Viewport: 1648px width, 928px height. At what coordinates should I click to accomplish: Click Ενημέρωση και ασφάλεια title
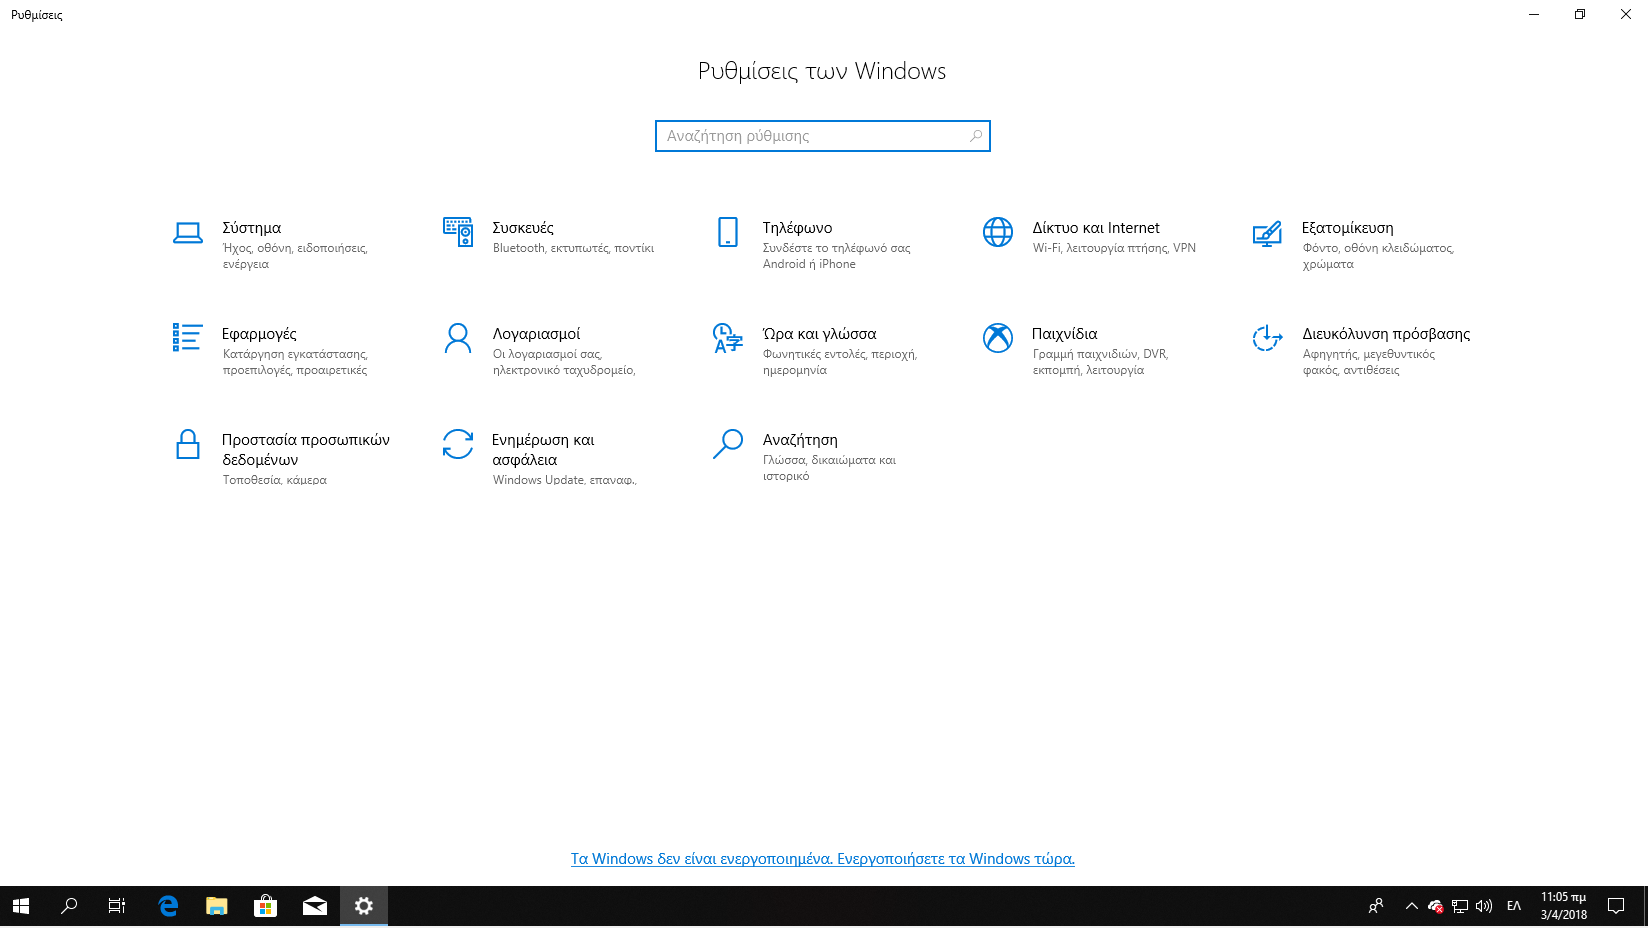[543, 450]
